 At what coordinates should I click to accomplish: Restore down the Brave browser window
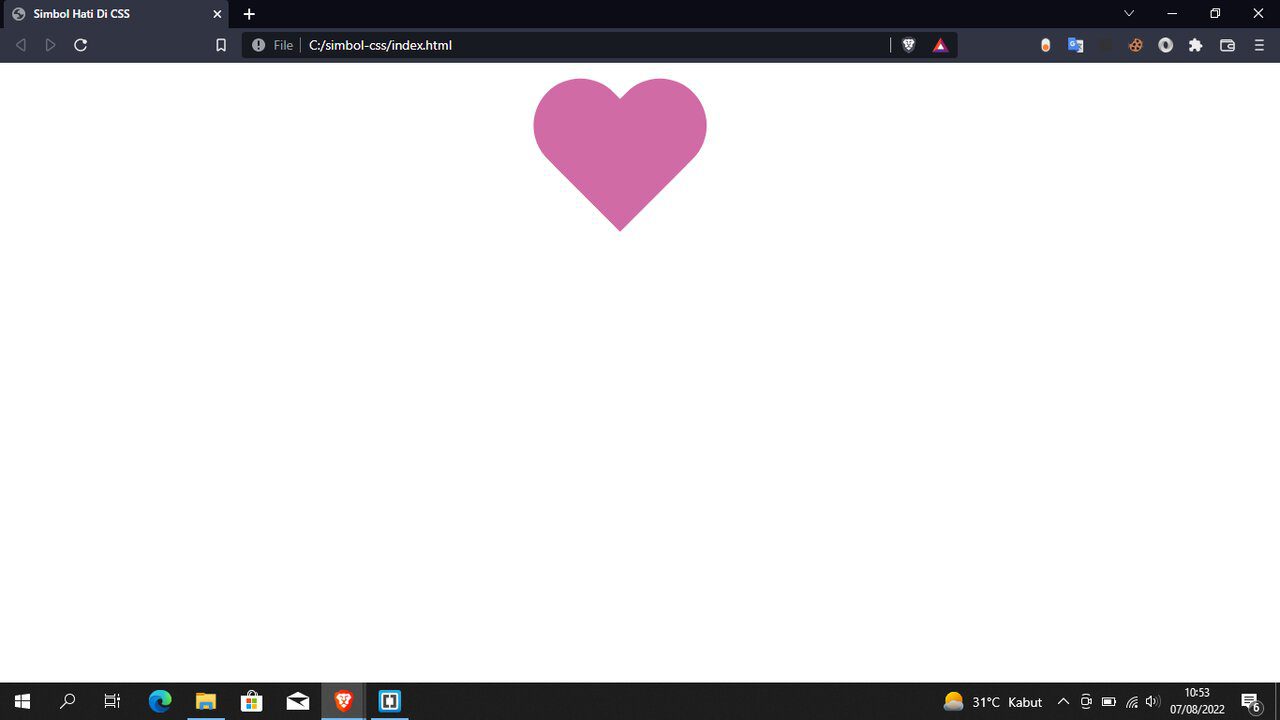(1215, 13)
